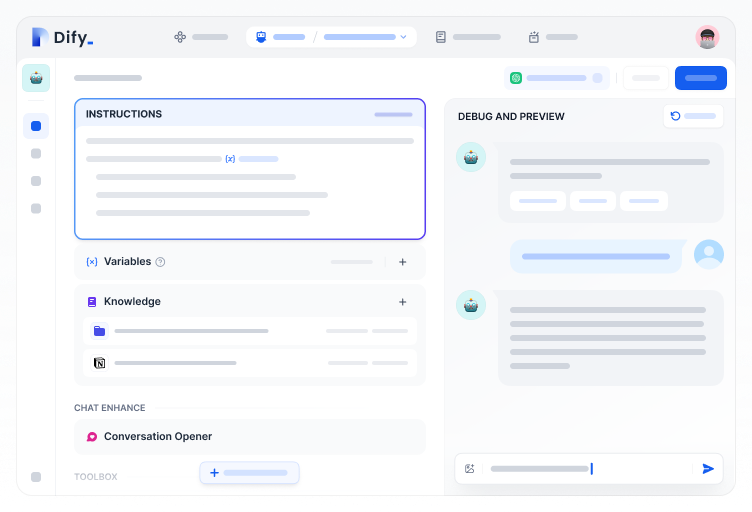Click the Variables help question mark icon
Viewport: 752px width, 512px height.
pos(160,262)
